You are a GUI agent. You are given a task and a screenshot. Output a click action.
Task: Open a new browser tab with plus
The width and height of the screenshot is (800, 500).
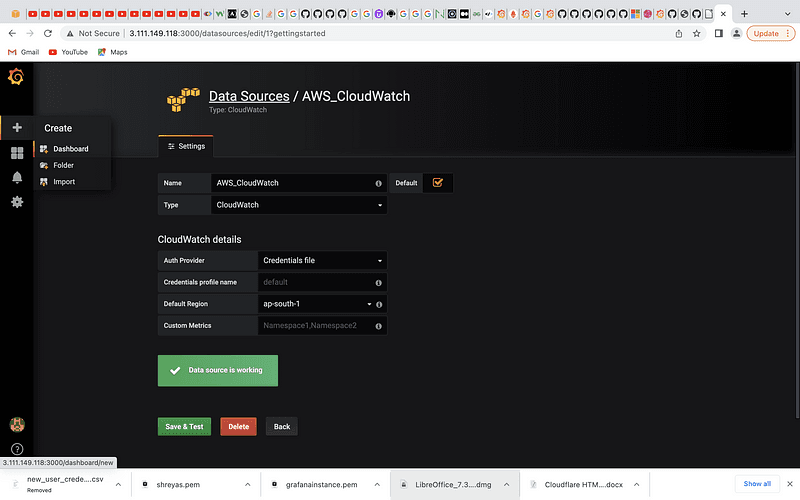[744, 14]
